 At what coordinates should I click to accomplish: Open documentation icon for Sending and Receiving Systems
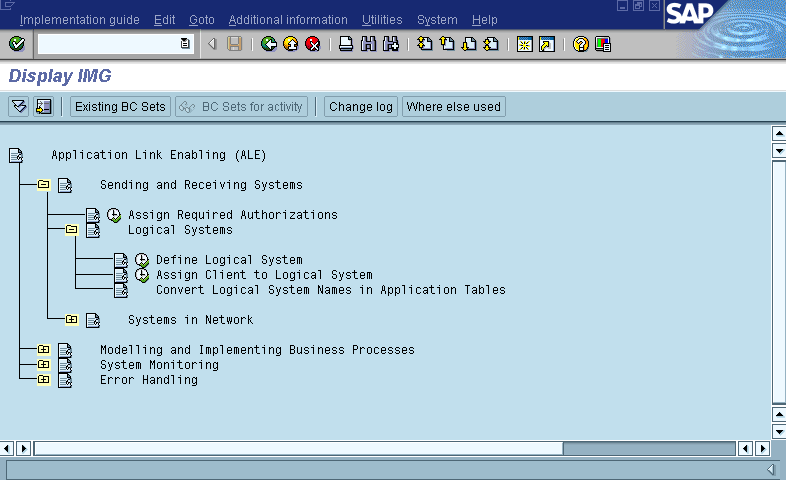click(x=65, y=185)
